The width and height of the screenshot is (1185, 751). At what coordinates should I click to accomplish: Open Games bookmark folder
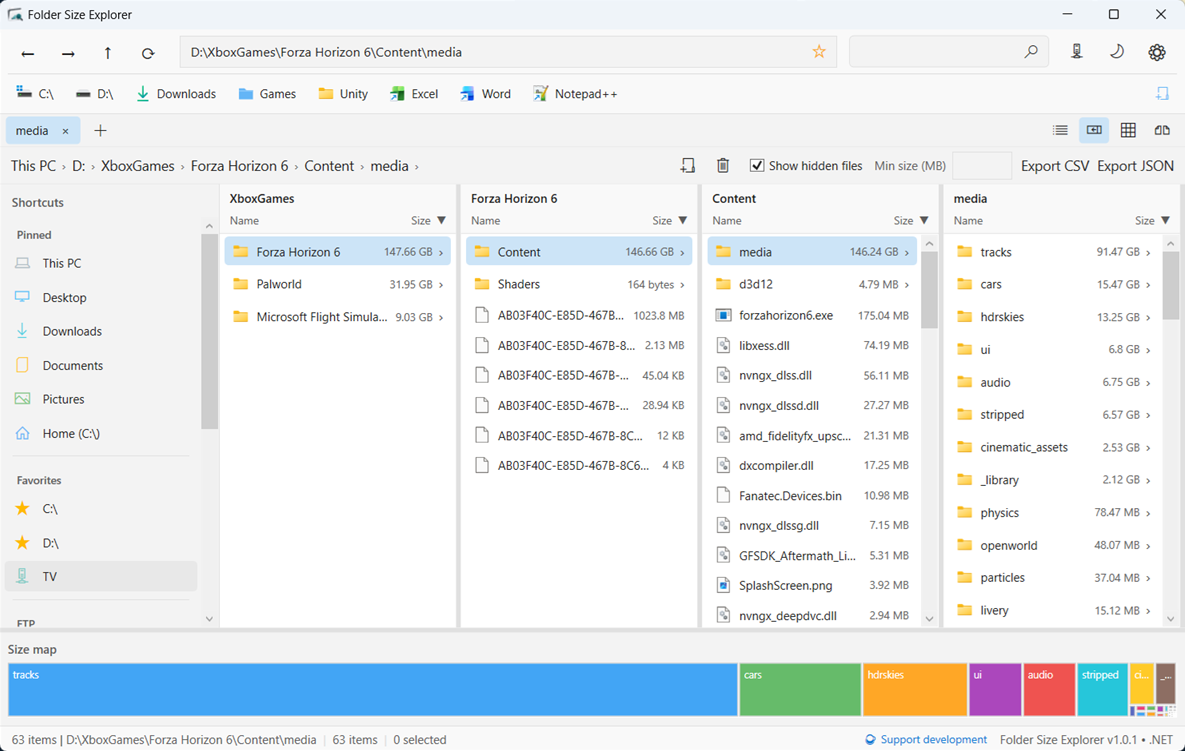tap(267, 94)
